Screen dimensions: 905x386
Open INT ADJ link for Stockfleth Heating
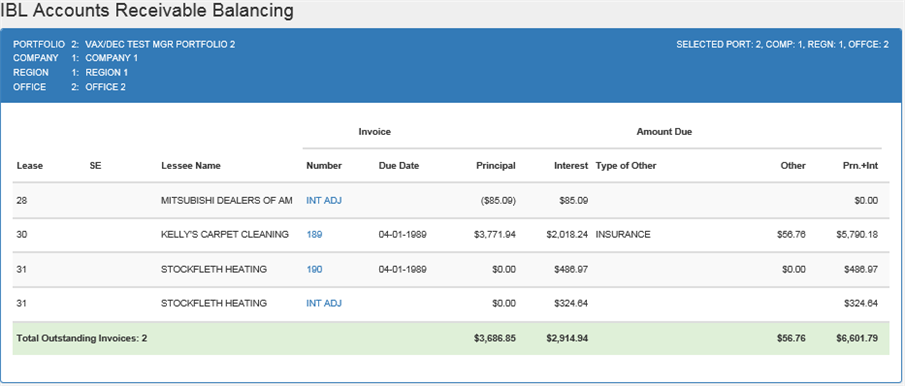(324, 303)
